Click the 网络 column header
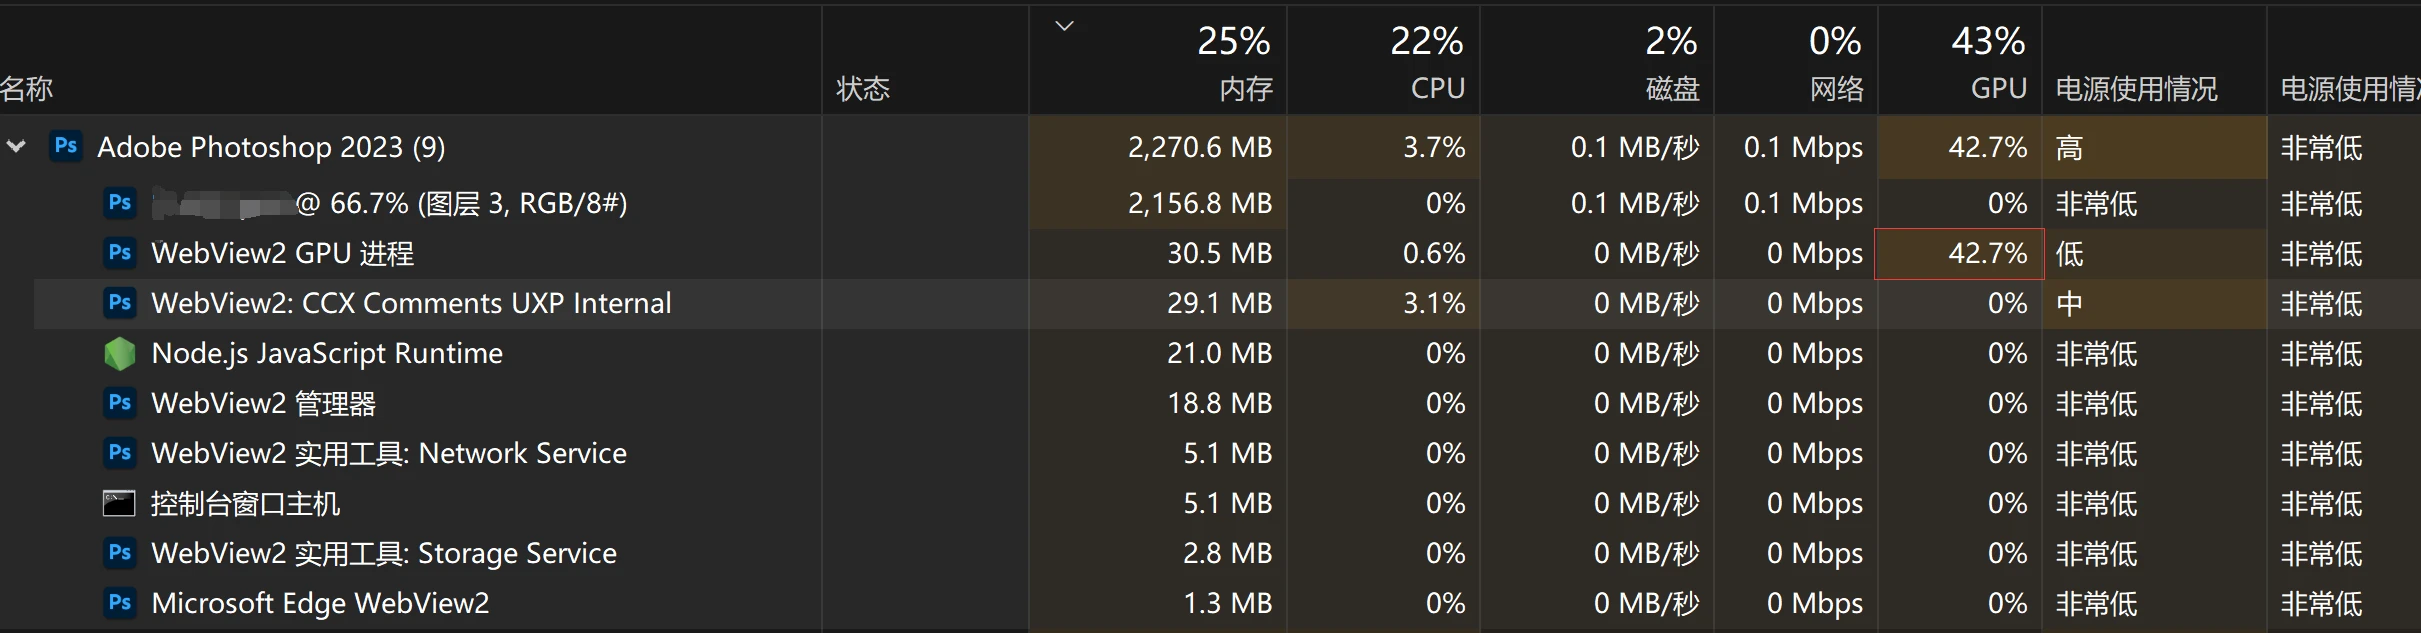2421x633 pixels. [x=1836, y=89]
